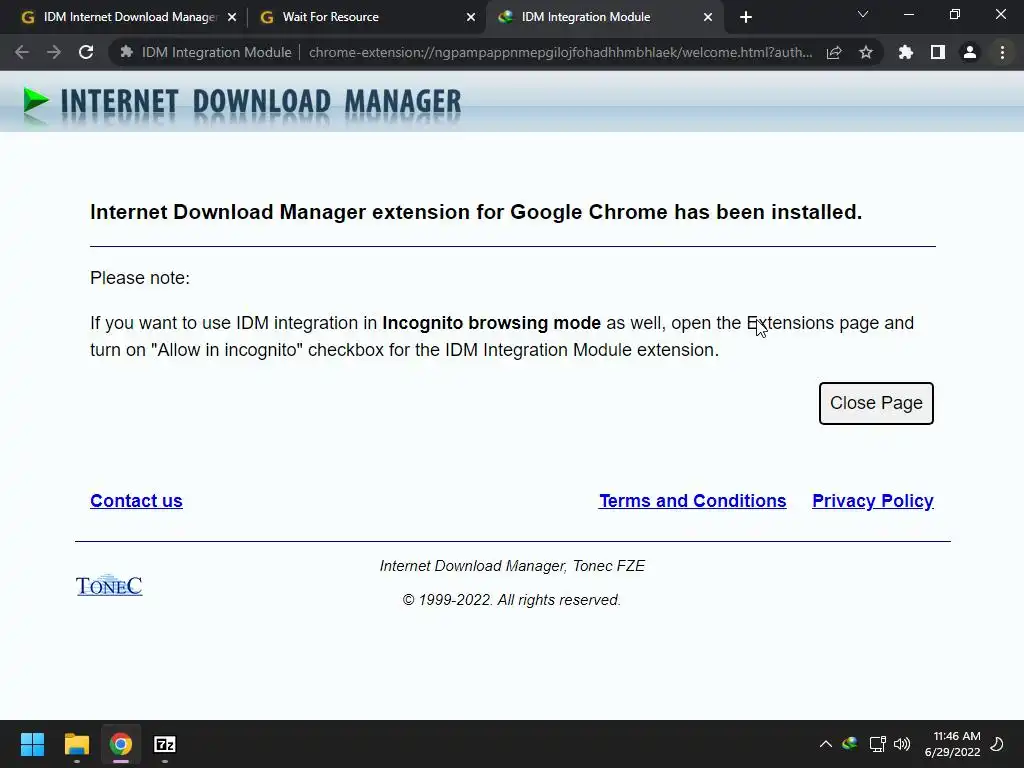Image resolution: width=1024 pixels, height=768 pixels.
Task: Click the Incognito browsing mode bold text
Action: pyautogui.click(x=491, y=323)
